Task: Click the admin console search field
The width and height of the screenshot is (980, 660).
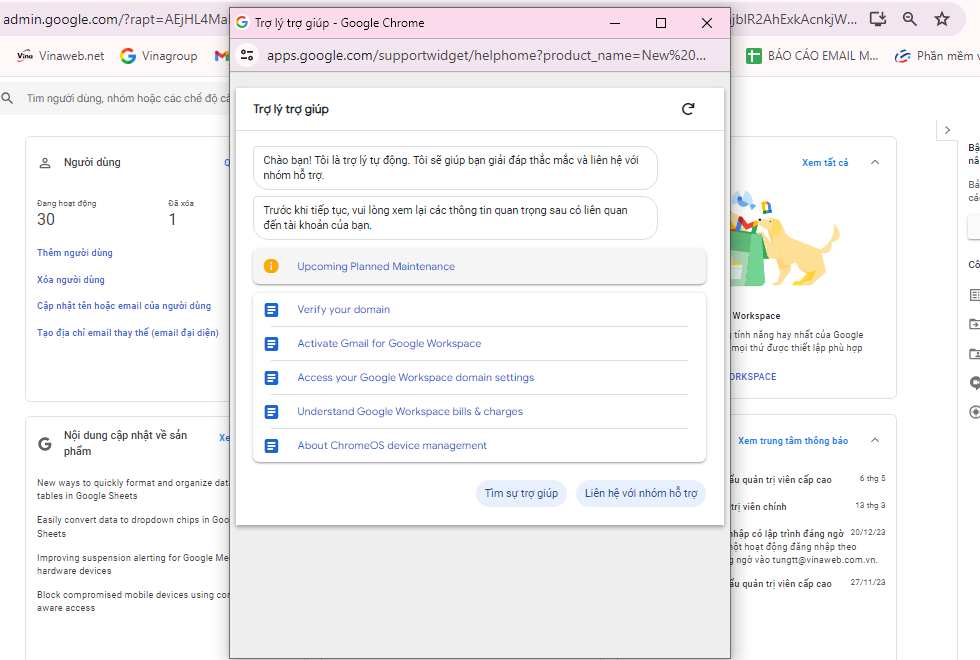Action: click(120, 98)
